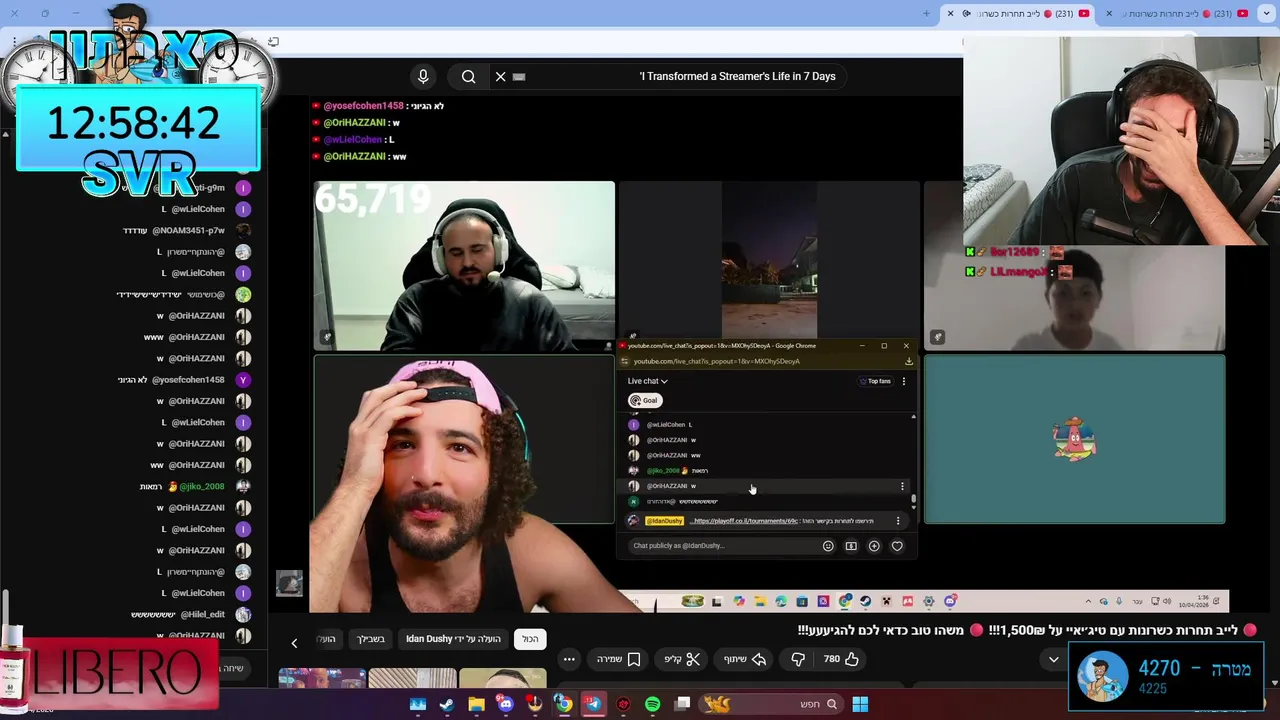Expand the 'Live chat' dropdown in popout chat

pyautogui.click(x=647, y=381)
